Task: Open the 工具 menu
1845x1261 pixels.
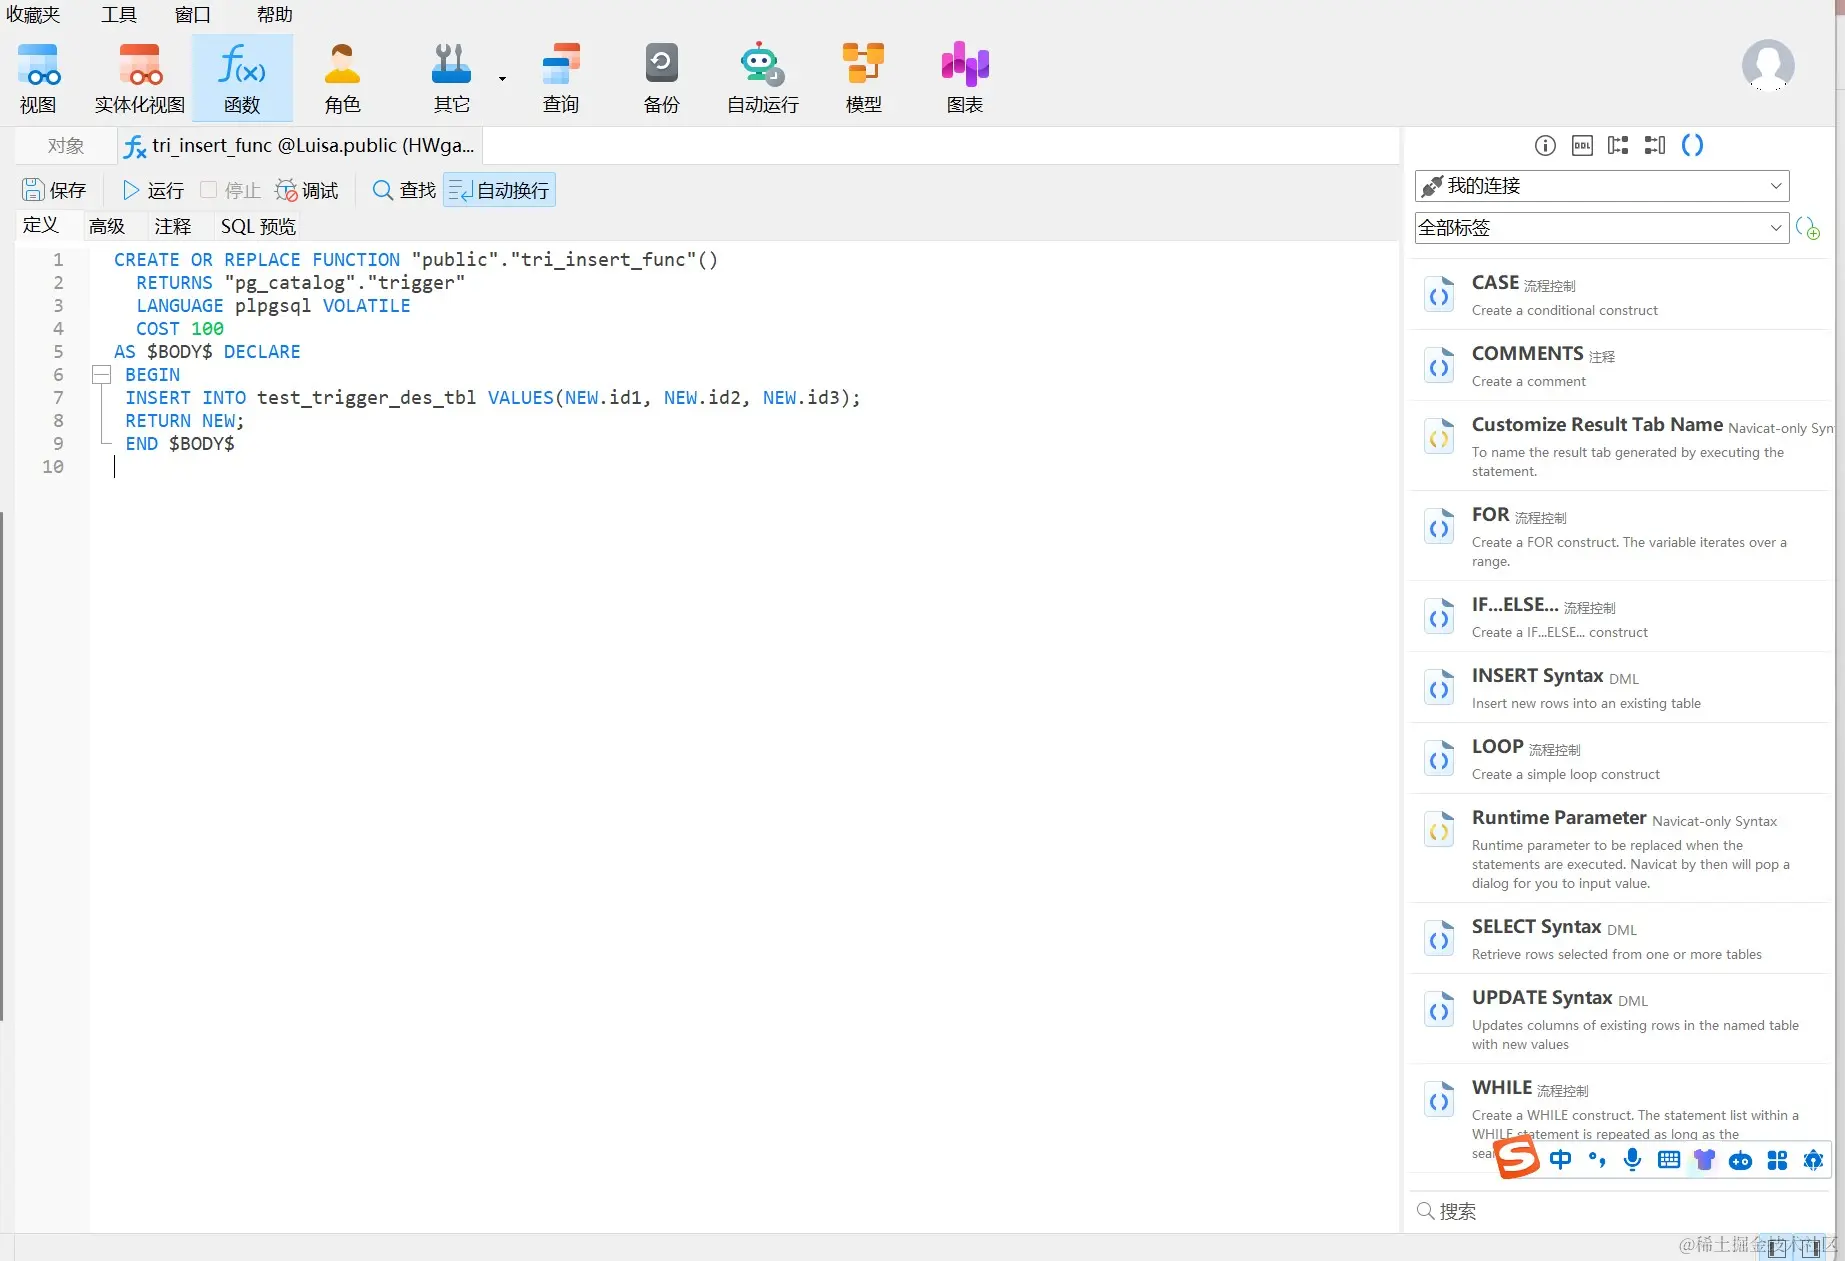Action: click(119, 15)
